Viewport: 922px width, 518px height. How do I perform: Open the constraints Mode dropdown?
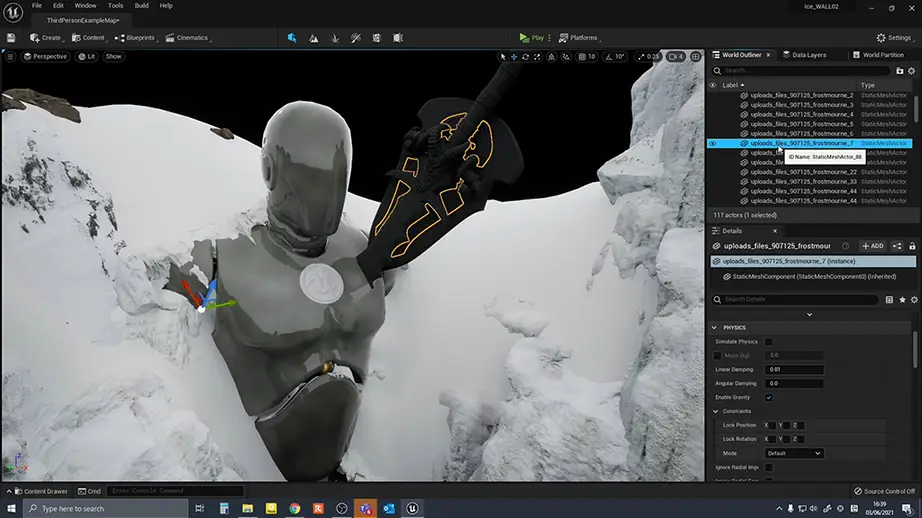(x=794, y=453)
